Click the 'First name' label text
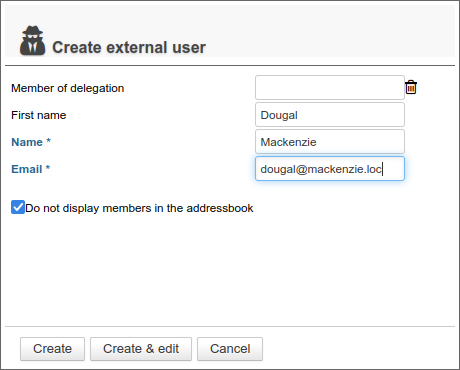Screen dimensions: 460x370 (x=39, y=115)
